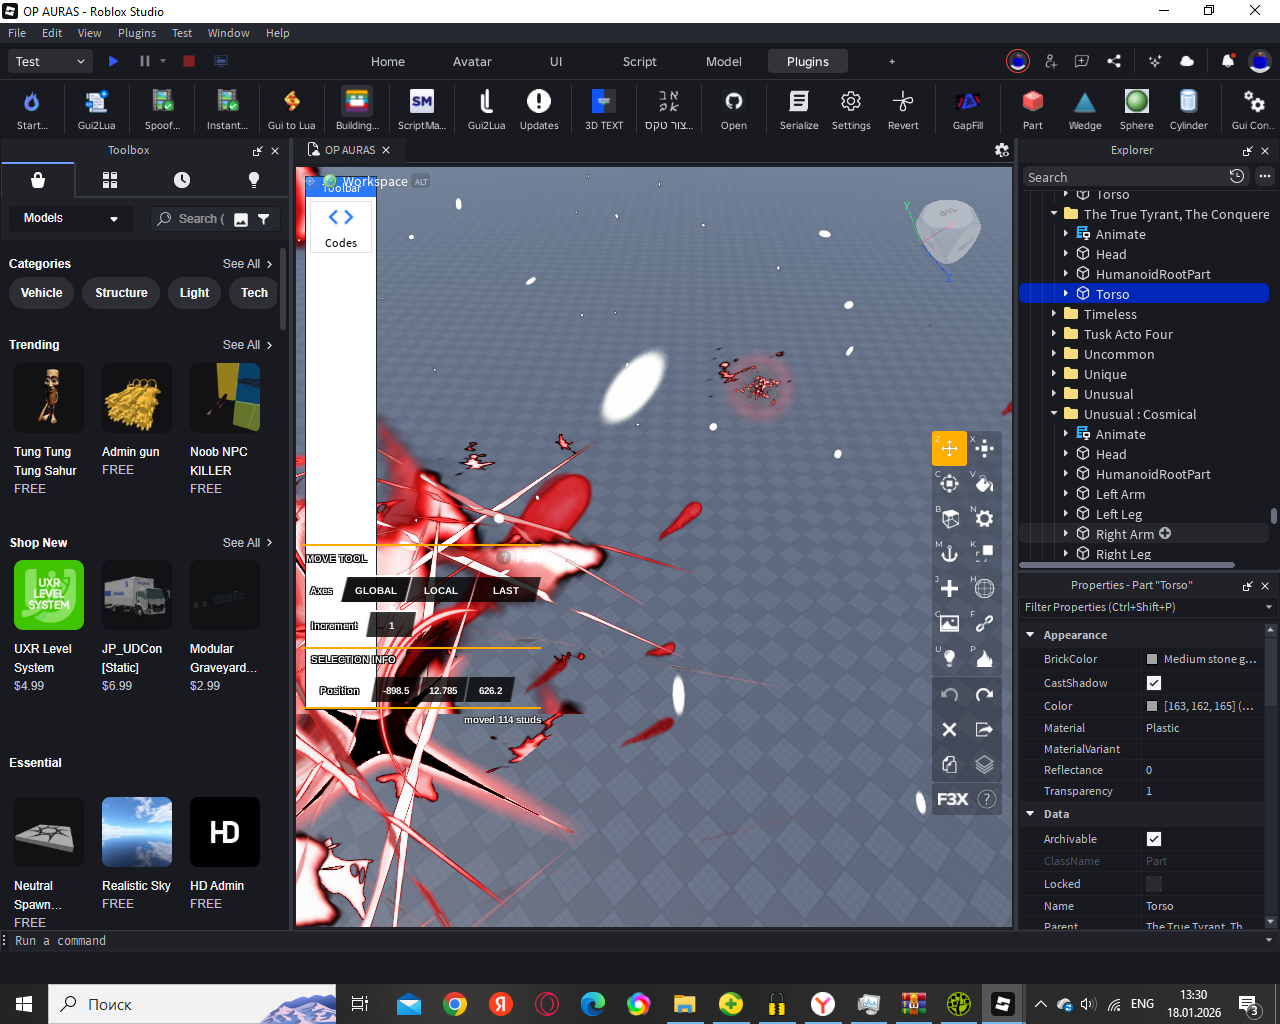Click the Color property swatch
1280x1024 pixels.
point(1152,706)
